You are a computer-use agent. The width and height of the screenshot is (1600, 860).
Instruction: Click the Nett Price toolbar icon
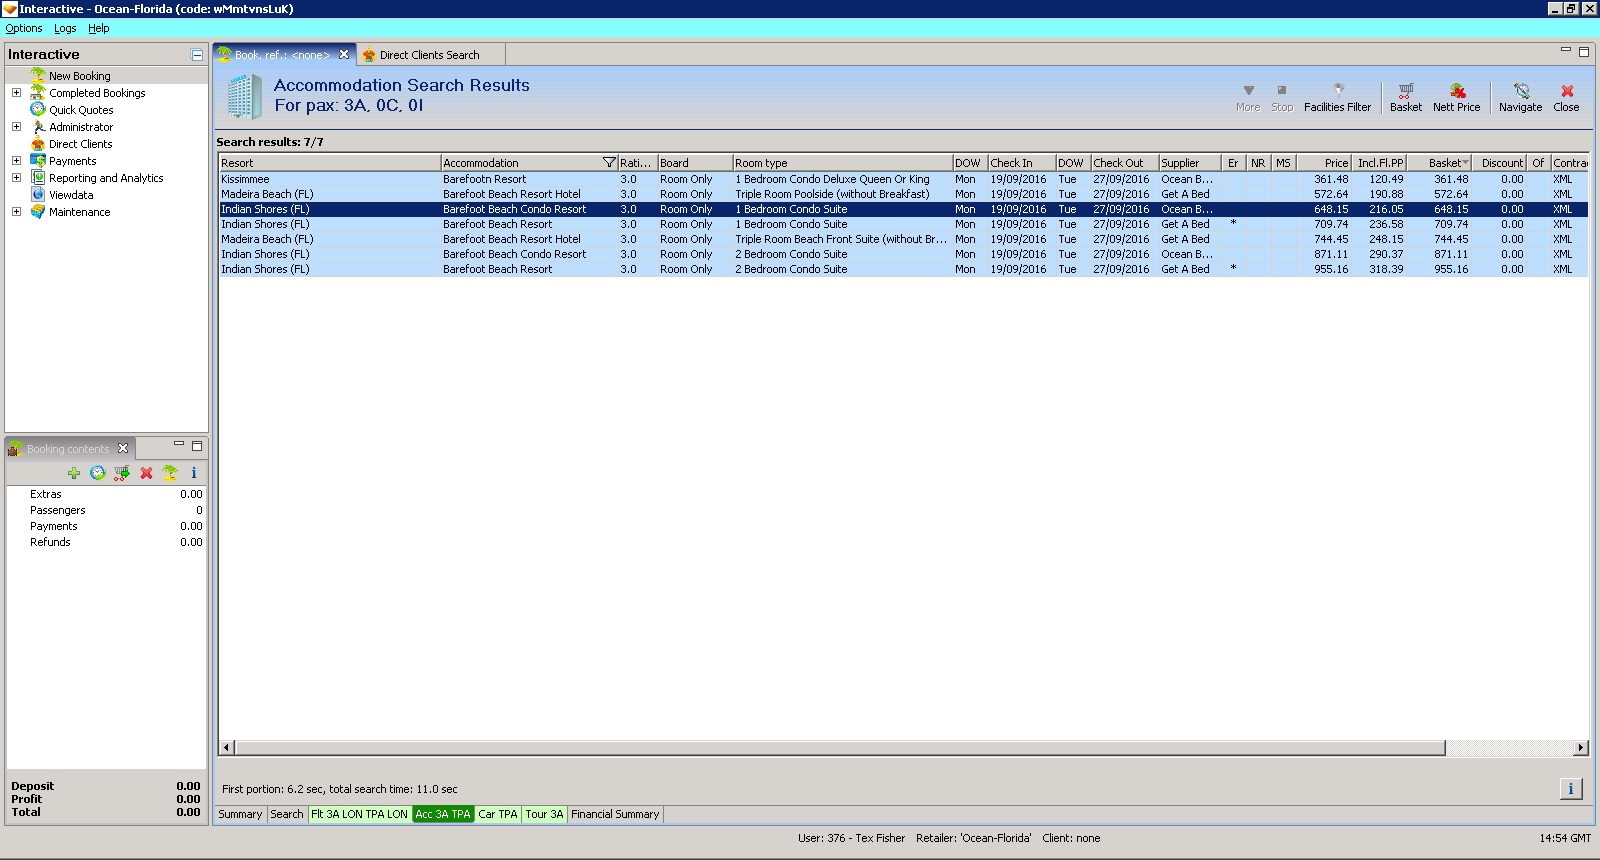click(x=1456, y=97)
